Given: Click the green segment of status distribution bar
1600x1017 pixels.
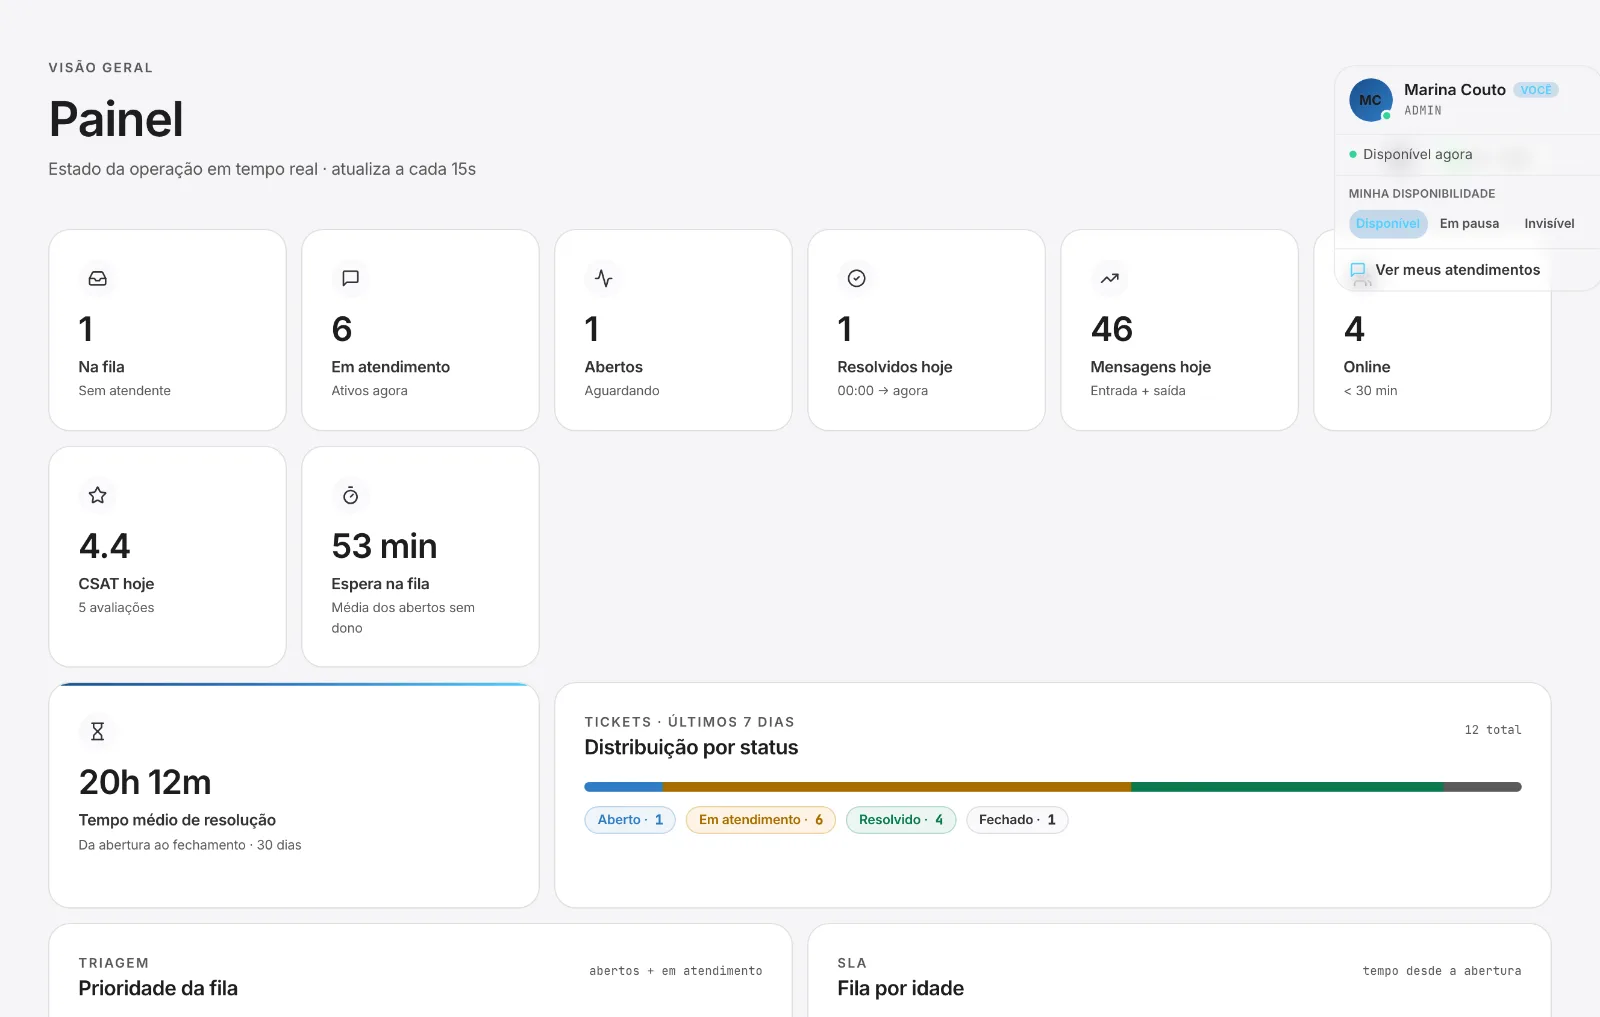Looking at the screenshot, I should [1287, 787].
